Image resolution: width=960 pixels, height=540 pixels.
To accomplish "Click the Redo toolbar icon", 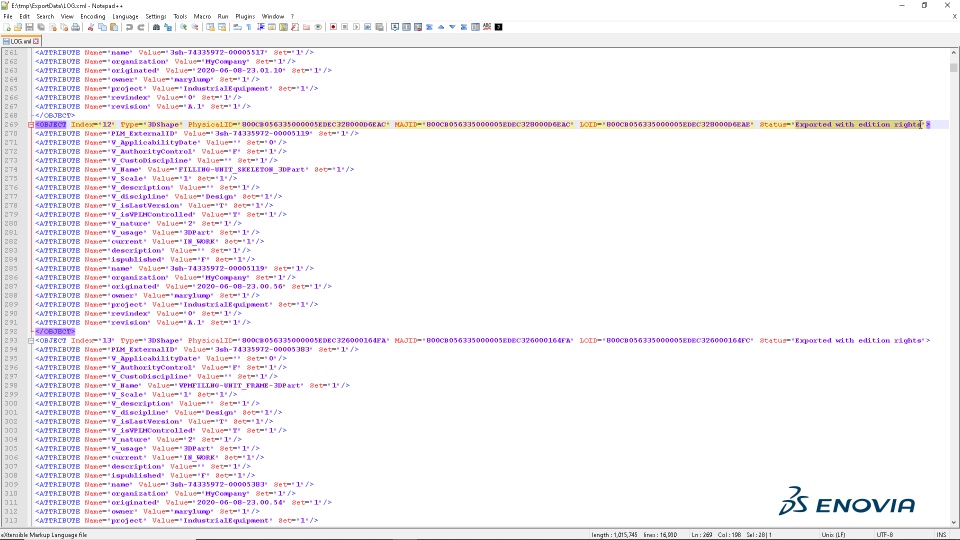I will [141, 27].
